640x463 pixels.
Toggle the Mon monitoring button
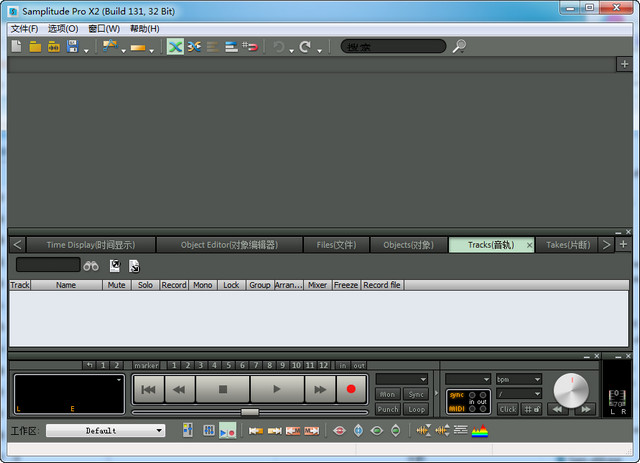[388, 394]
